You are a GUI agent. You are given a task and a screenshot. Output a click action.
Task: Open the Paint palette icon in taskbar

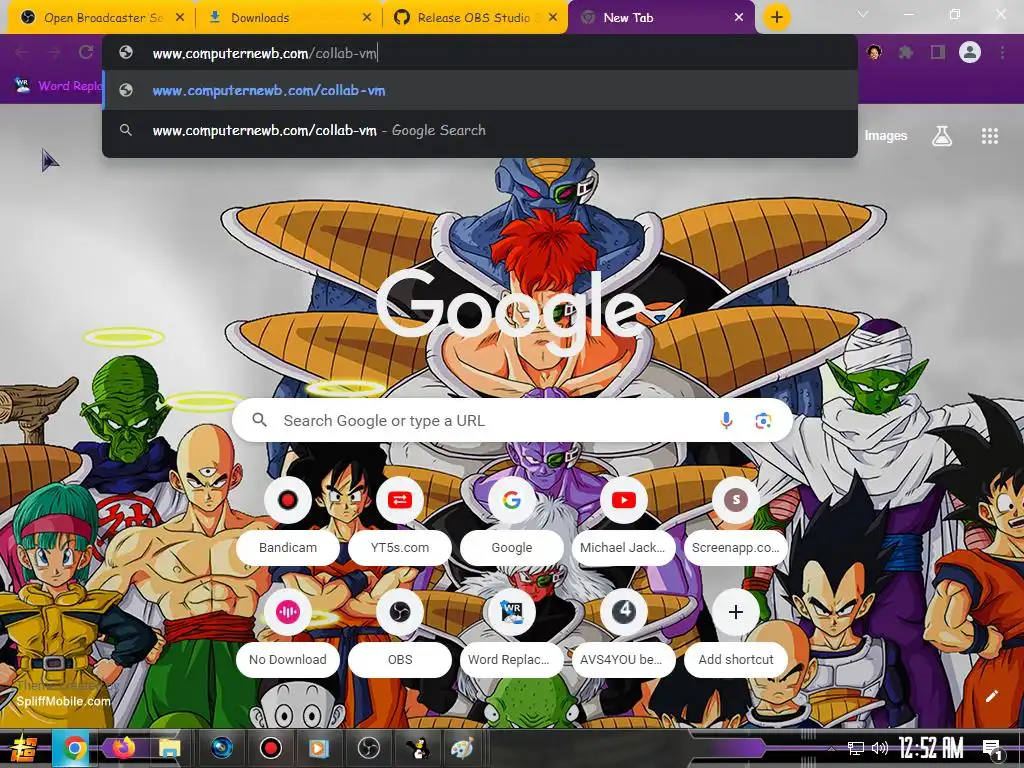pyautogui.click(x=463, y=748)
